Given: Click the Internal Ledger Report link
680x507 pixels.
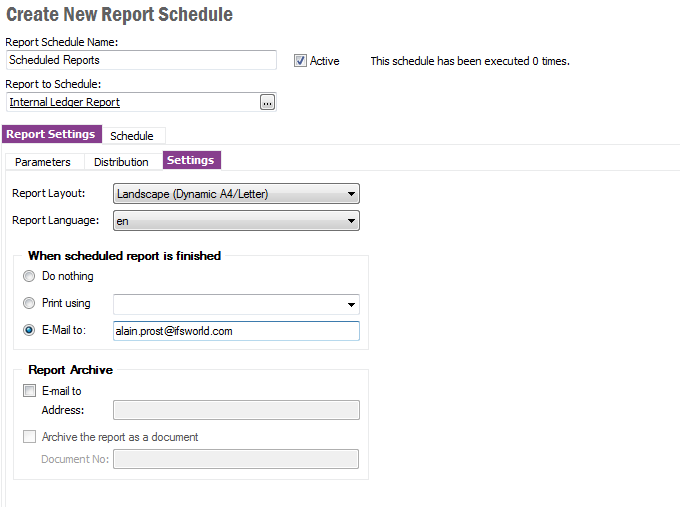Looking at the screenshot, I should pyautogui.click(x=65, y=102).
